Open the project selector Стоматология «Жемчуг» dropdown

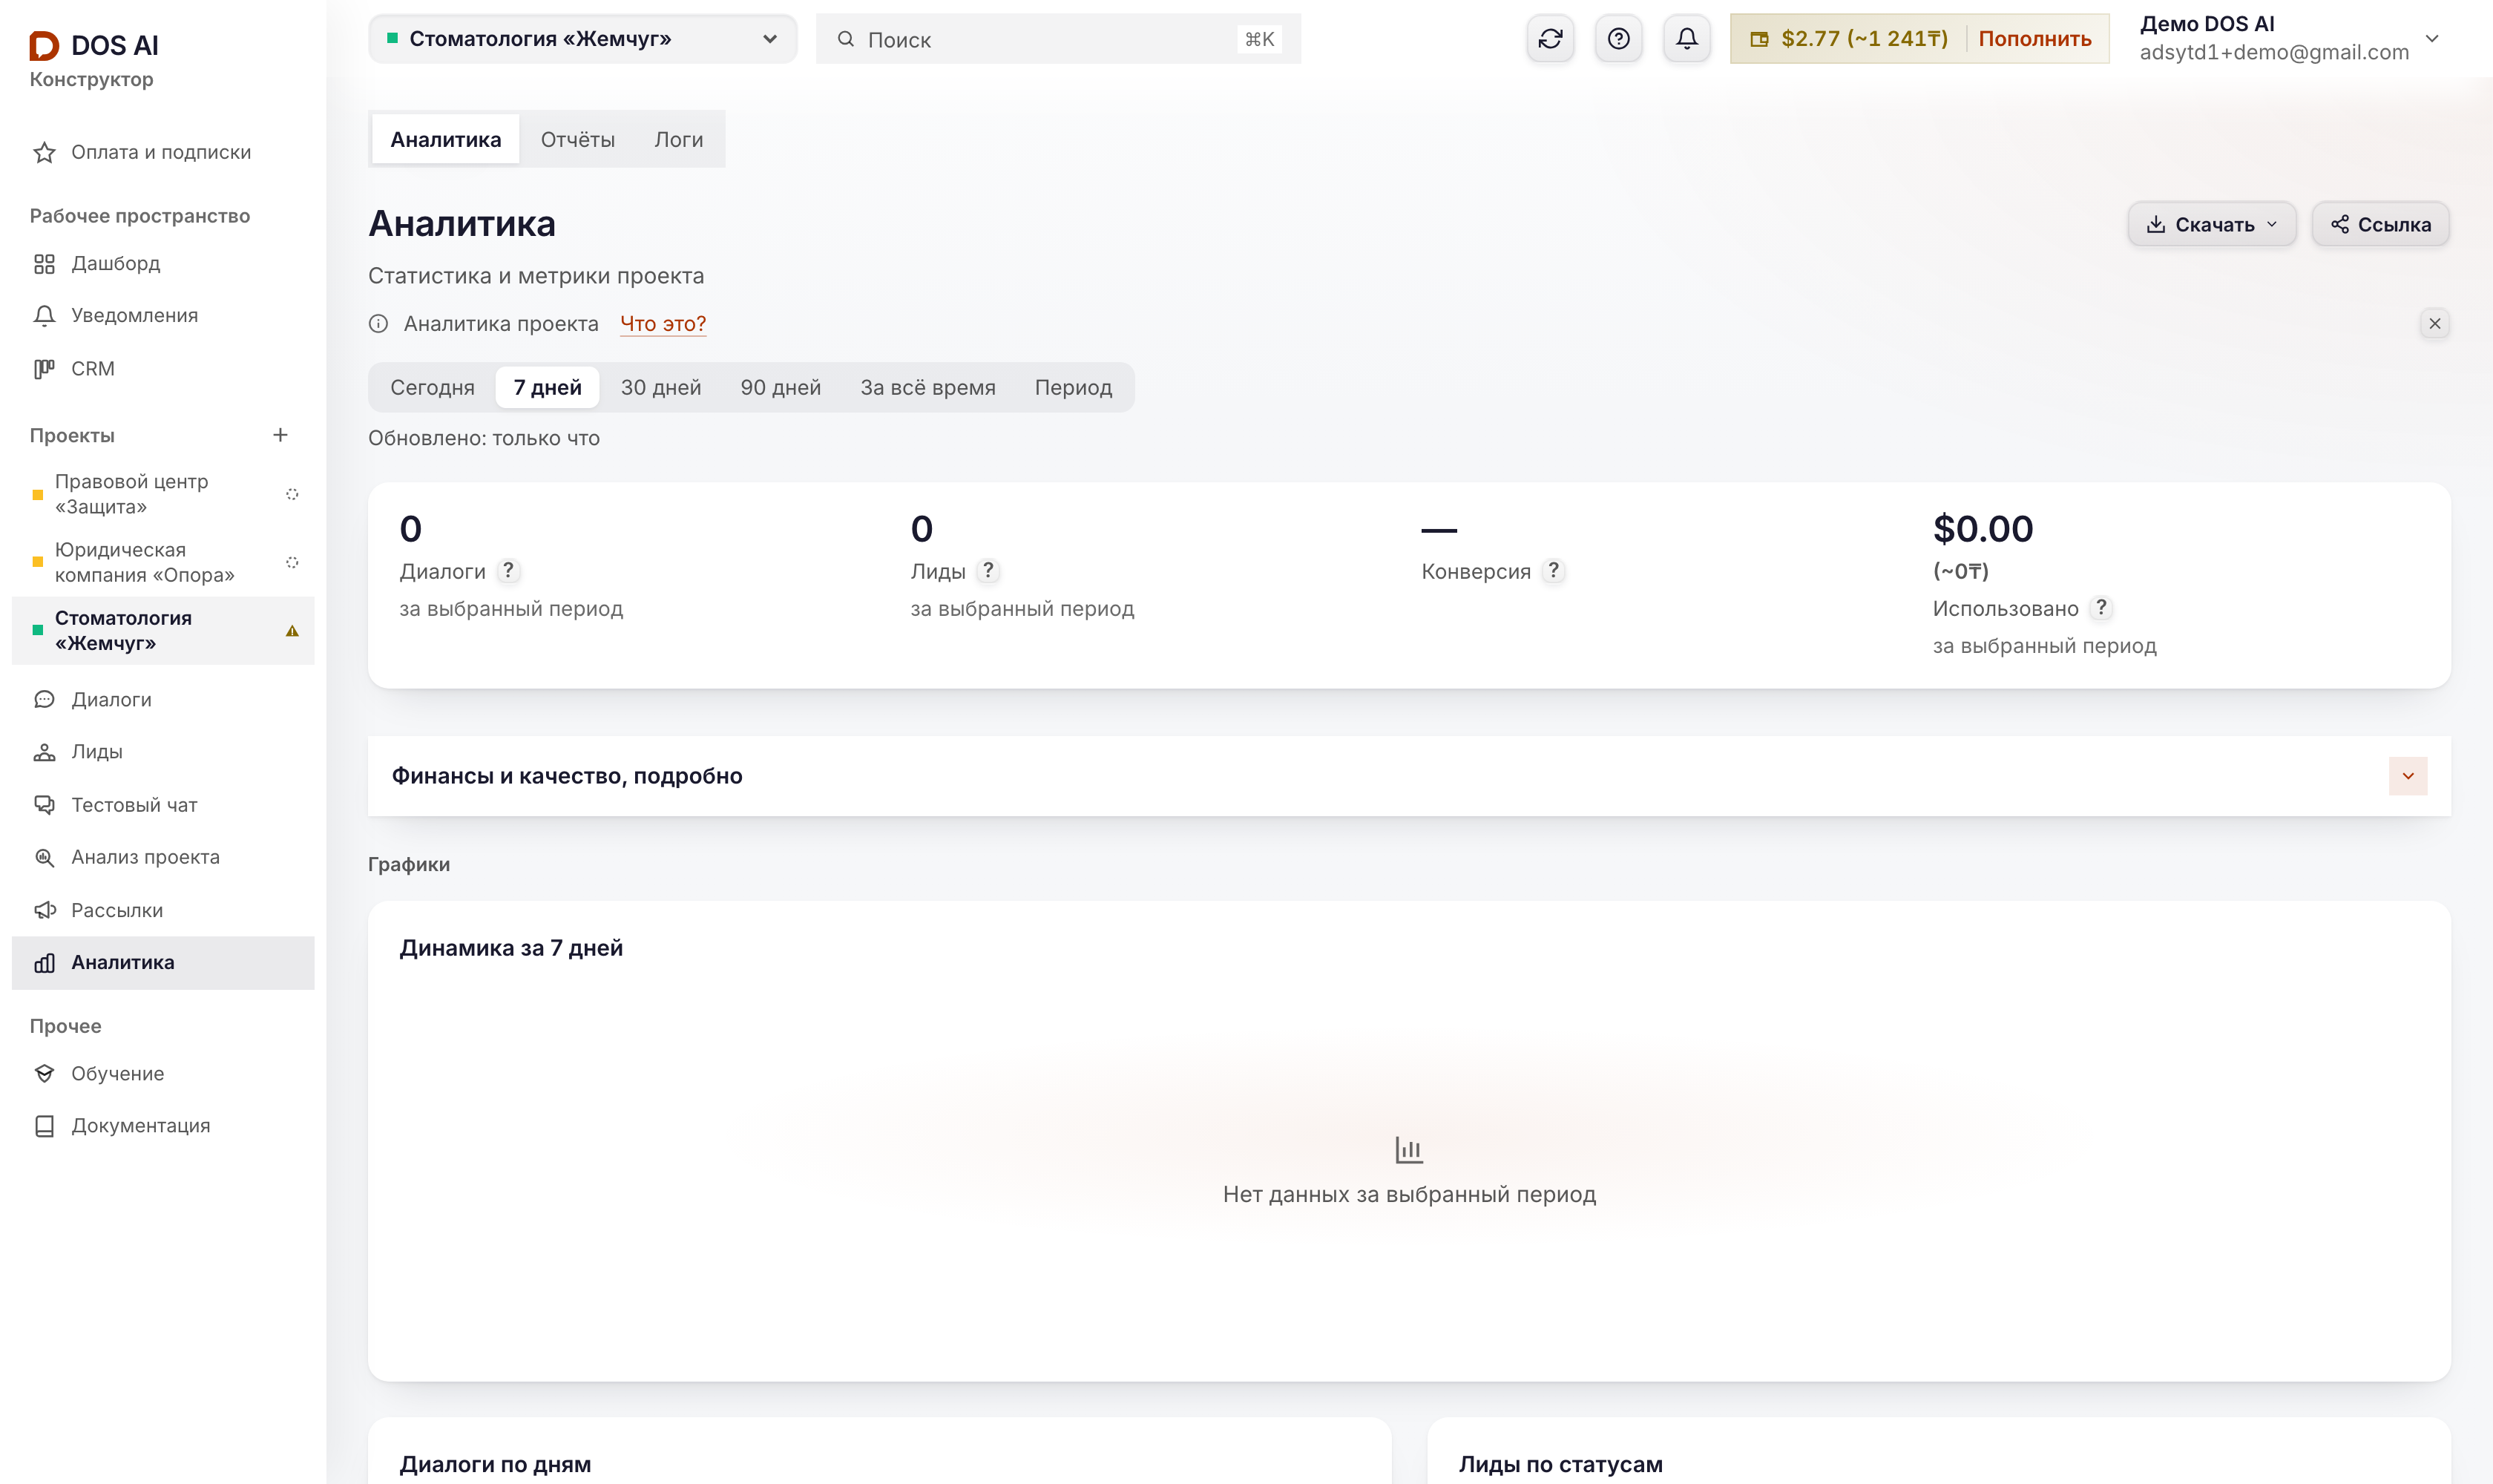[582, 39]
